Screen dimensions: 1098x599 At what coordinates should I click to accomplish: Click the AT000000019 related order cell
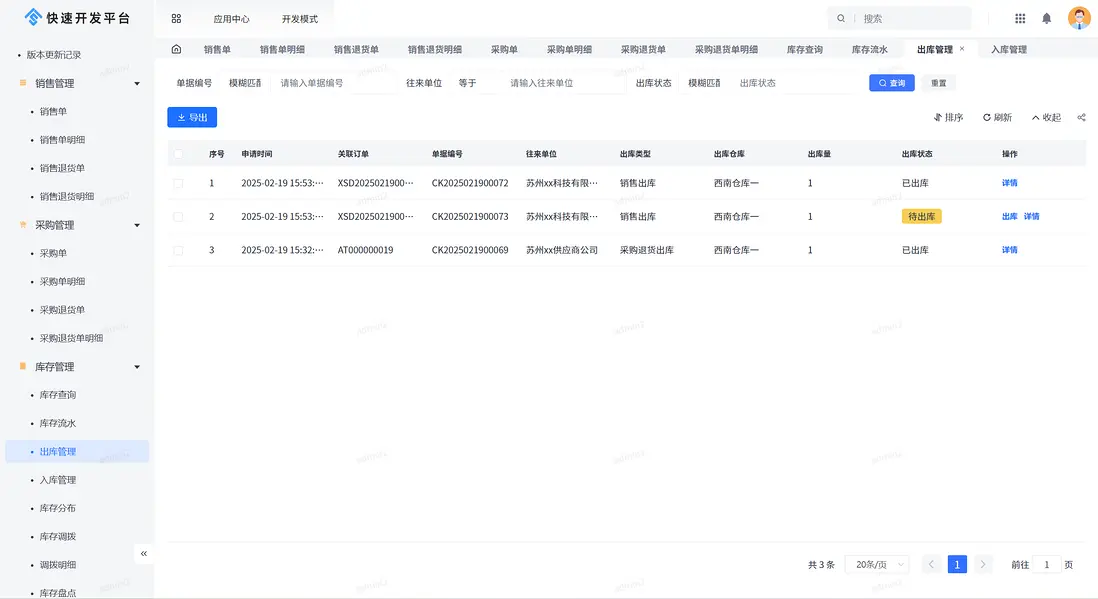[366, 250]
